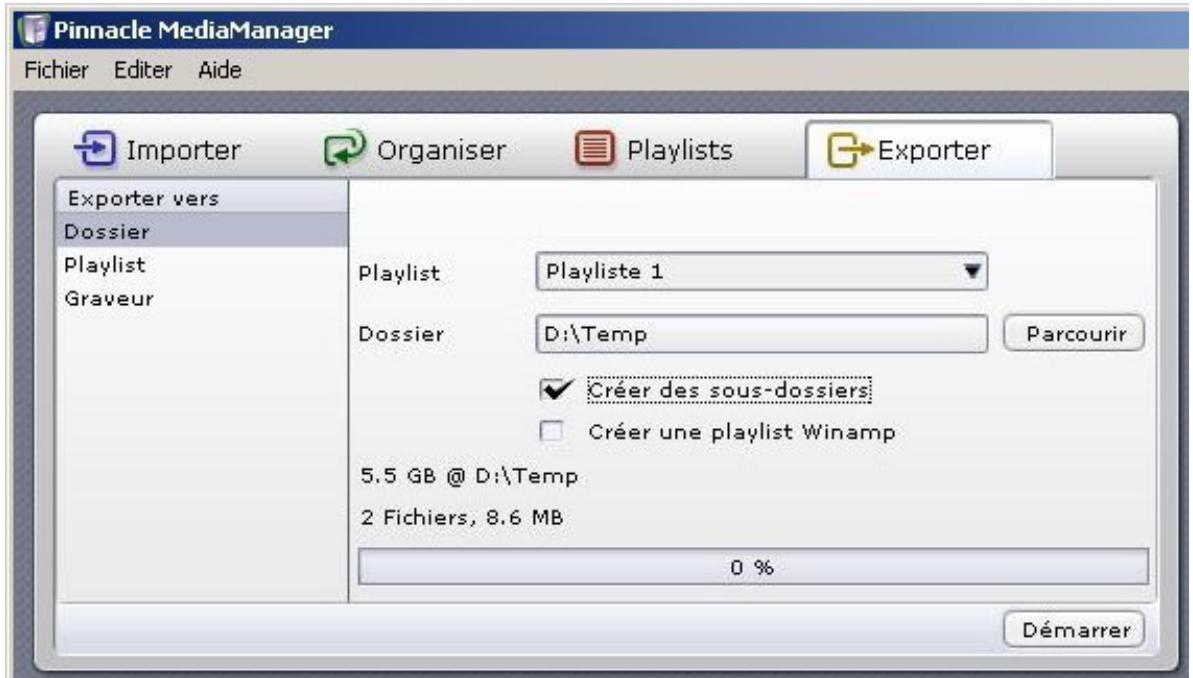This screenshot has height=678, width=1193.
Task: Select Graveur in the Exporter vers list
Action: click(202, 298)
